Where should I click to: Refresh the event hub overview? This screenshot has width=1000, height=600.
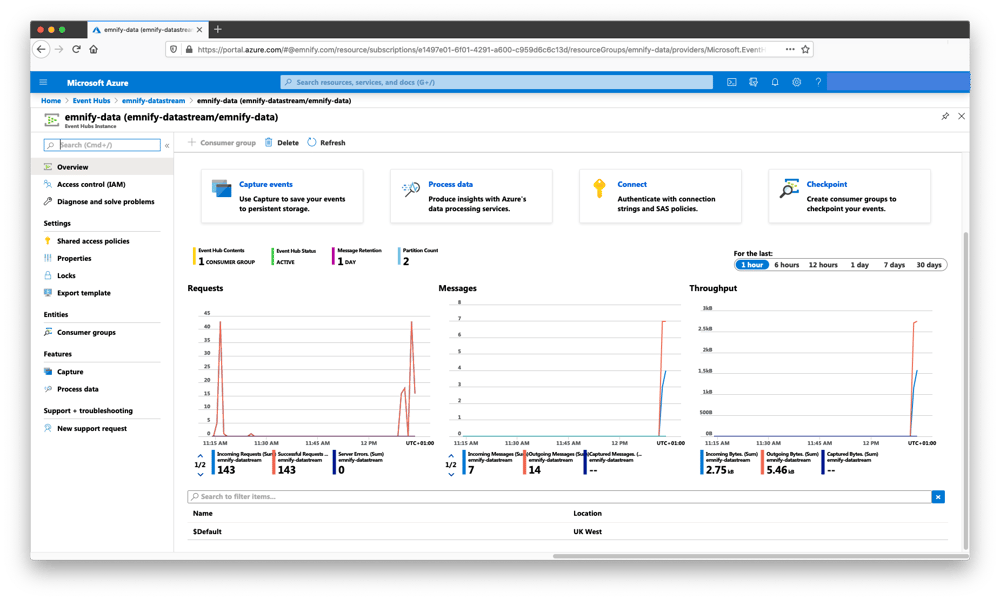pyautogui.click(x=327, y=143)
